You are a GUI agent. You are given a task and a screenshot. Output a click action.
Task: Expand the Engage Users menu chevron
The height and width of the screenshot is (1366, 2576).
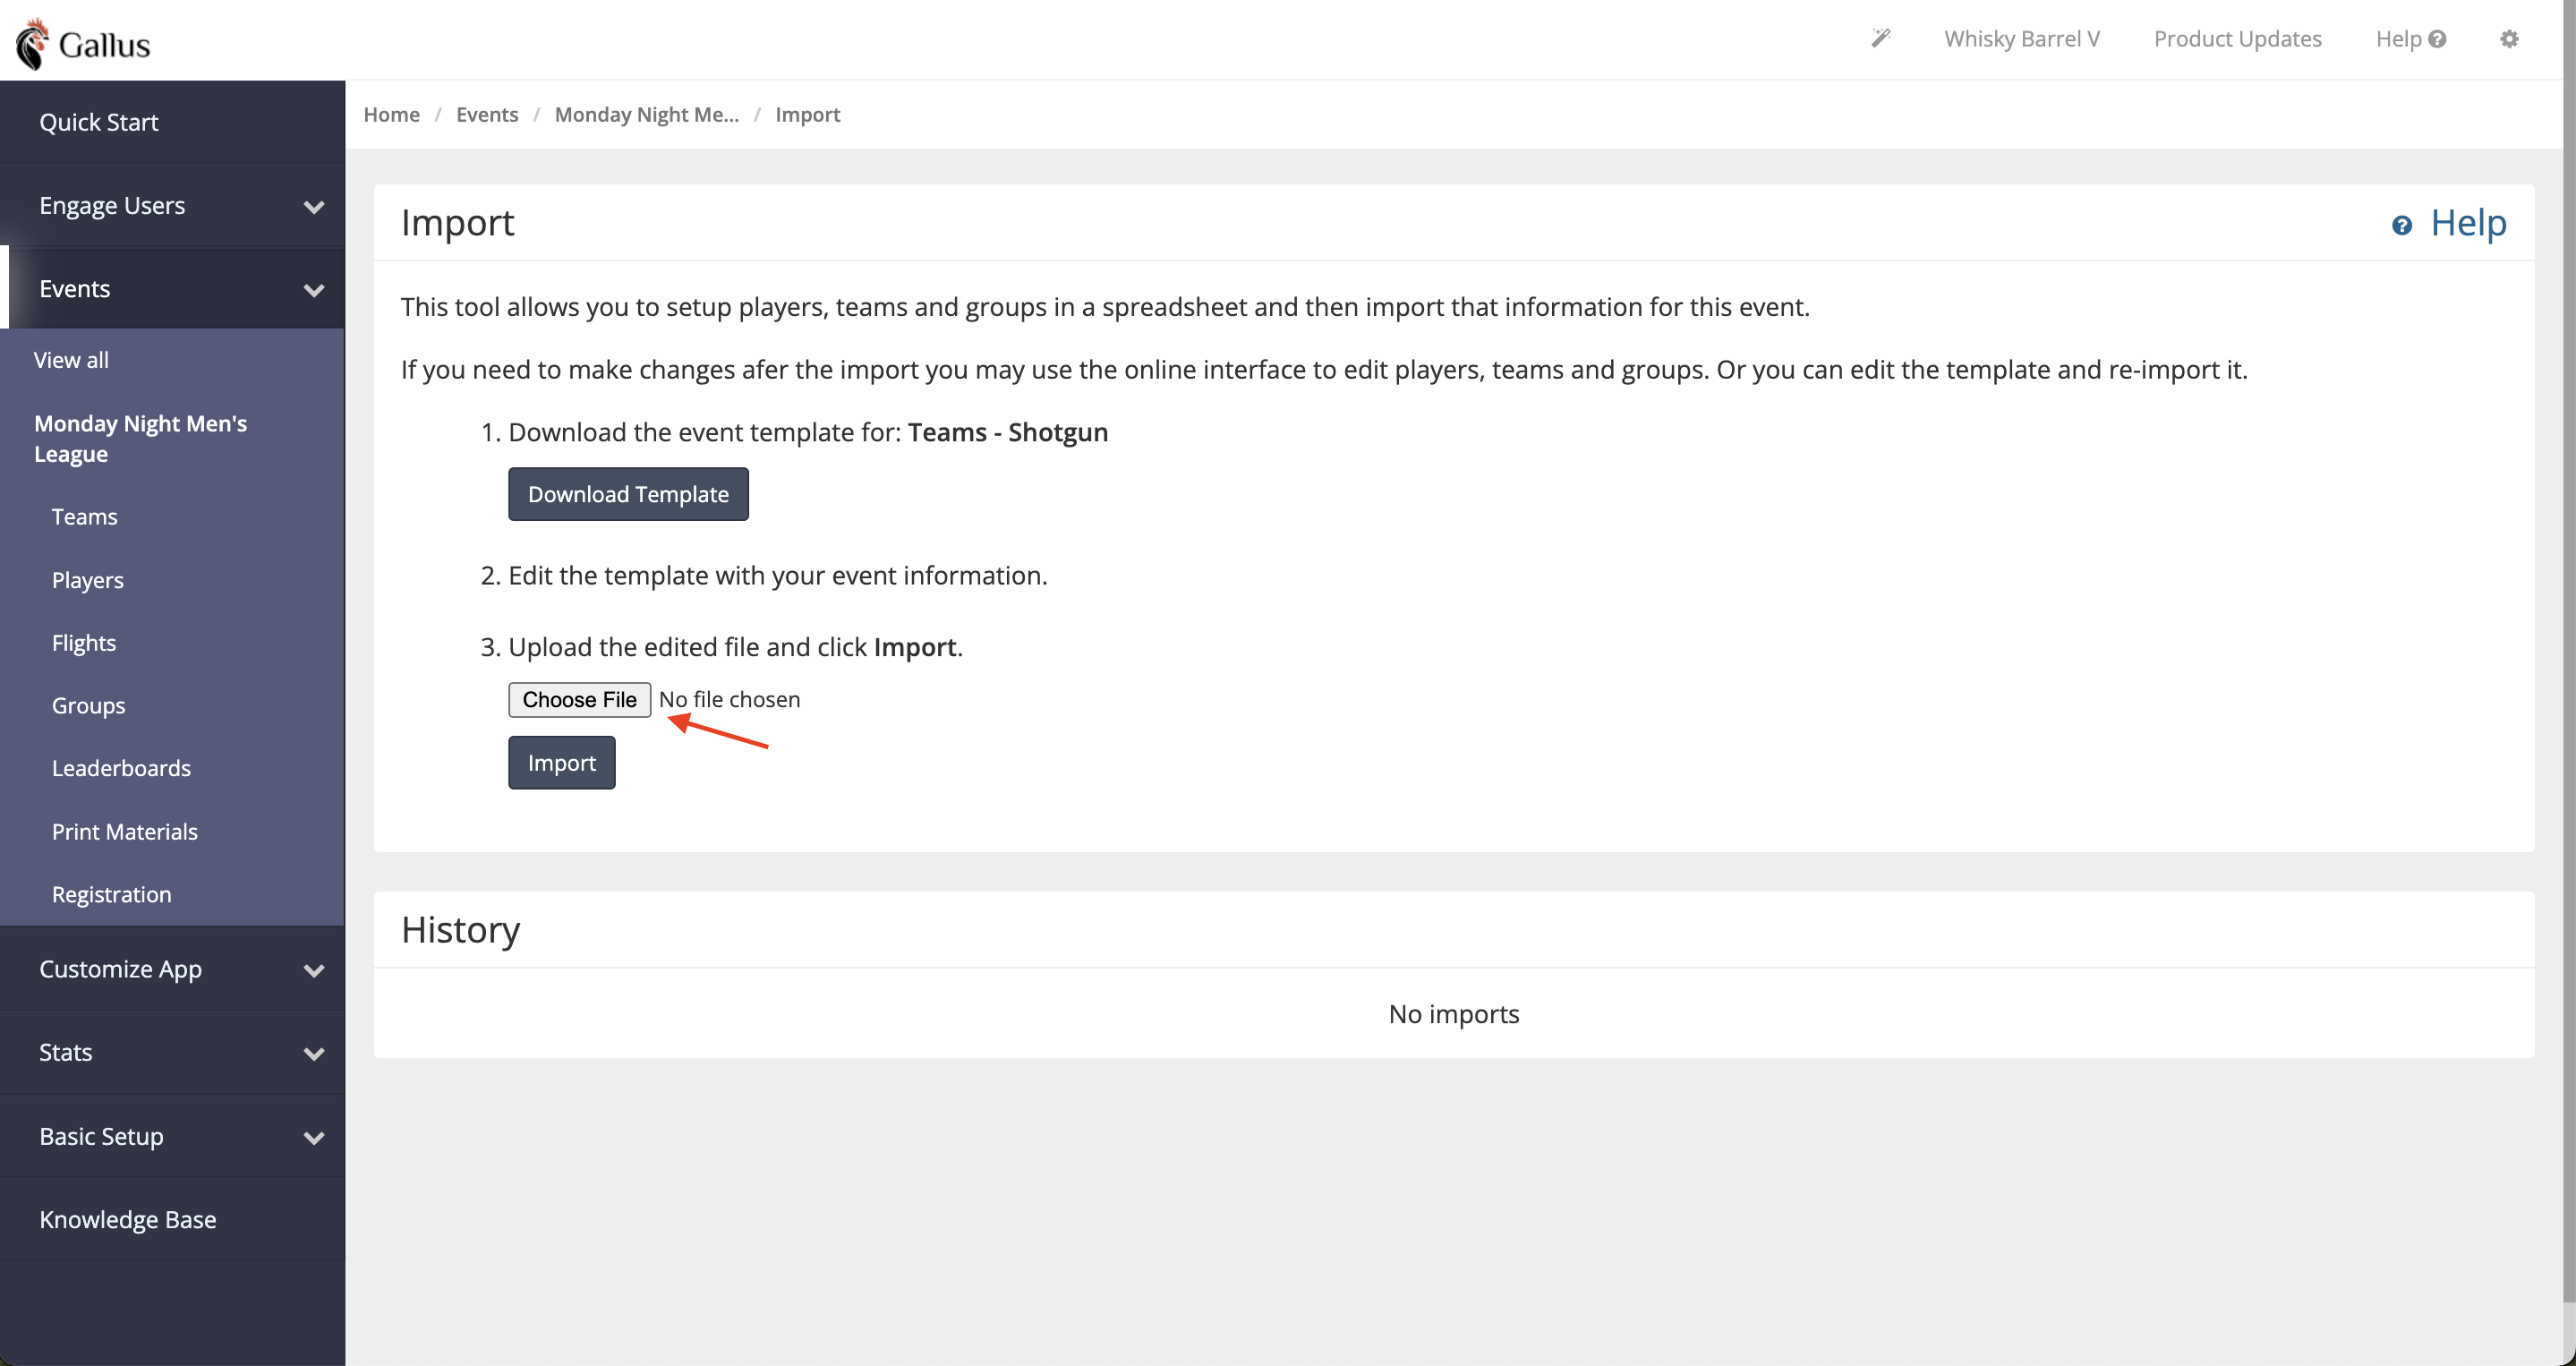(314, 207)
